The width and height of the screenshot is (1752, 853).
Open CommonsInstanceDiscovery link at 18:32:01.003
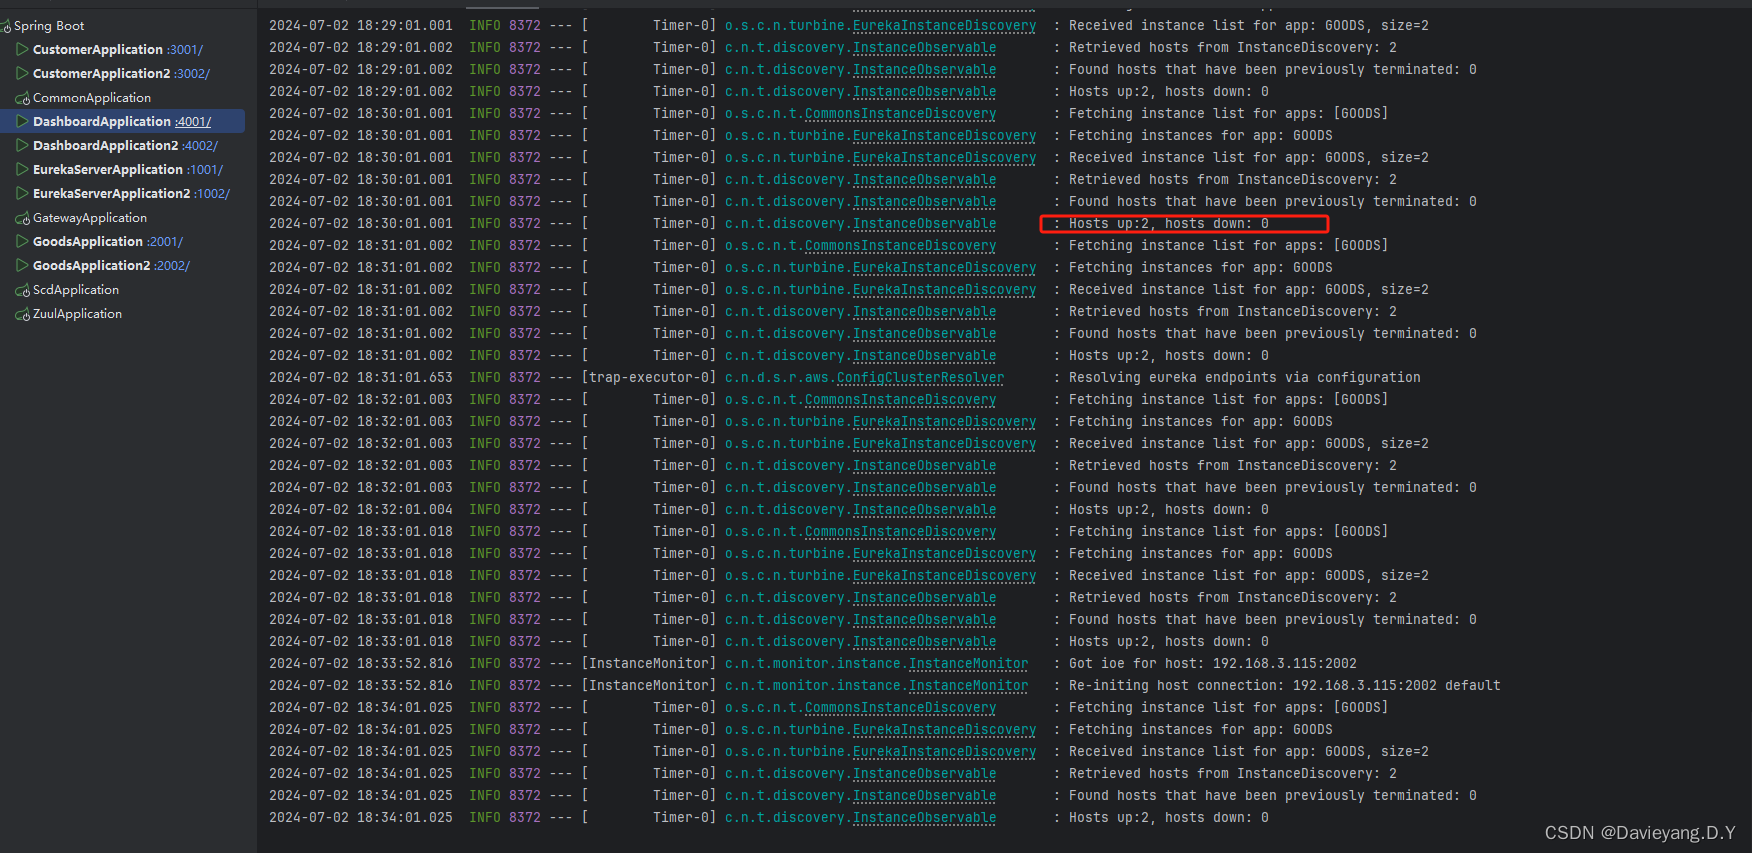pyautogui.click(x=900, y=399)
